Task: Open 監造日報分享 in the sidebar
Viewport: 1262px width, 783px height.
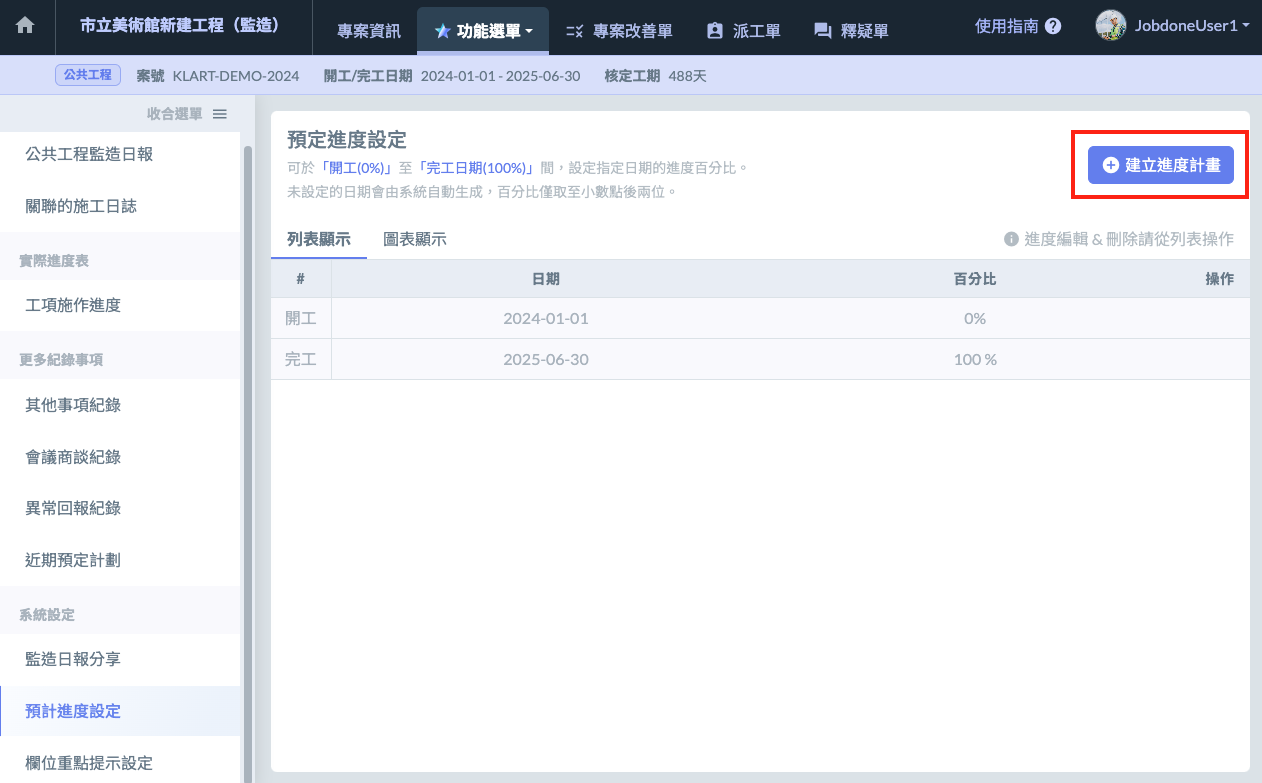Action: tap(120, 659)
